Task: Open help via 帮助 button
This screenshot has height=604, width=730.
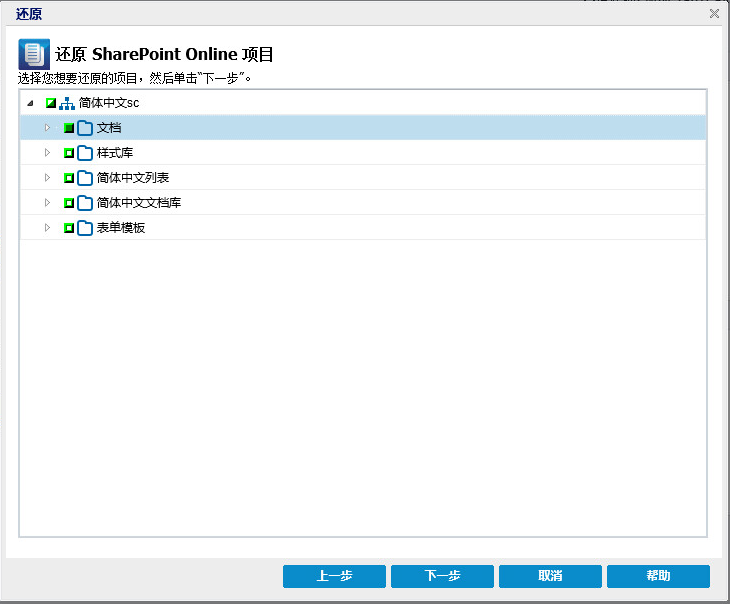Action: pos(658,576)
